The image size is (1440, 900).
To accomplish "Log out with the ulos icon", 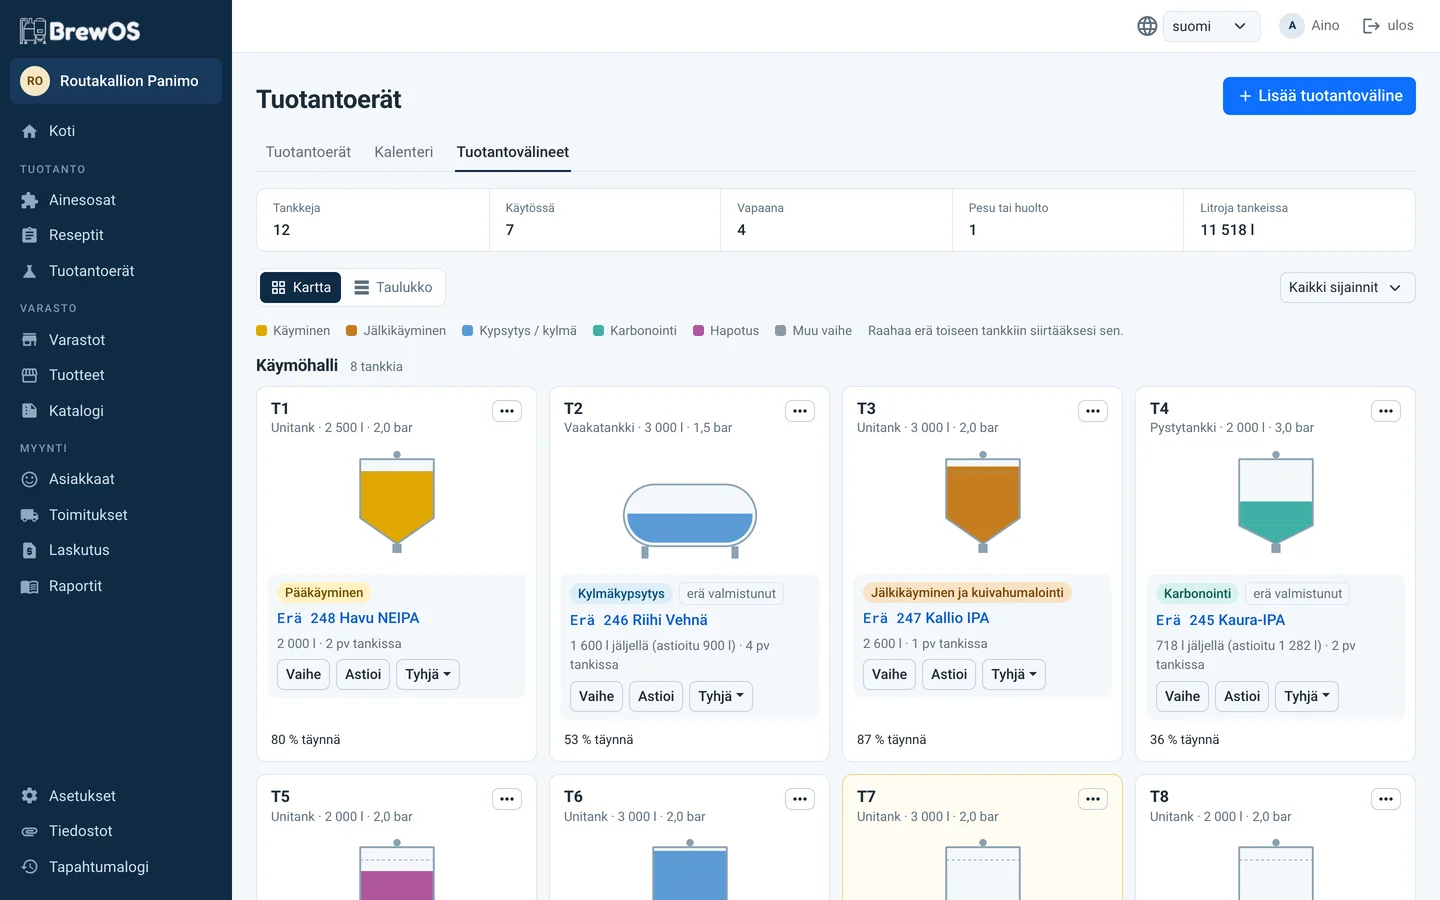I will click(1371, 26).
